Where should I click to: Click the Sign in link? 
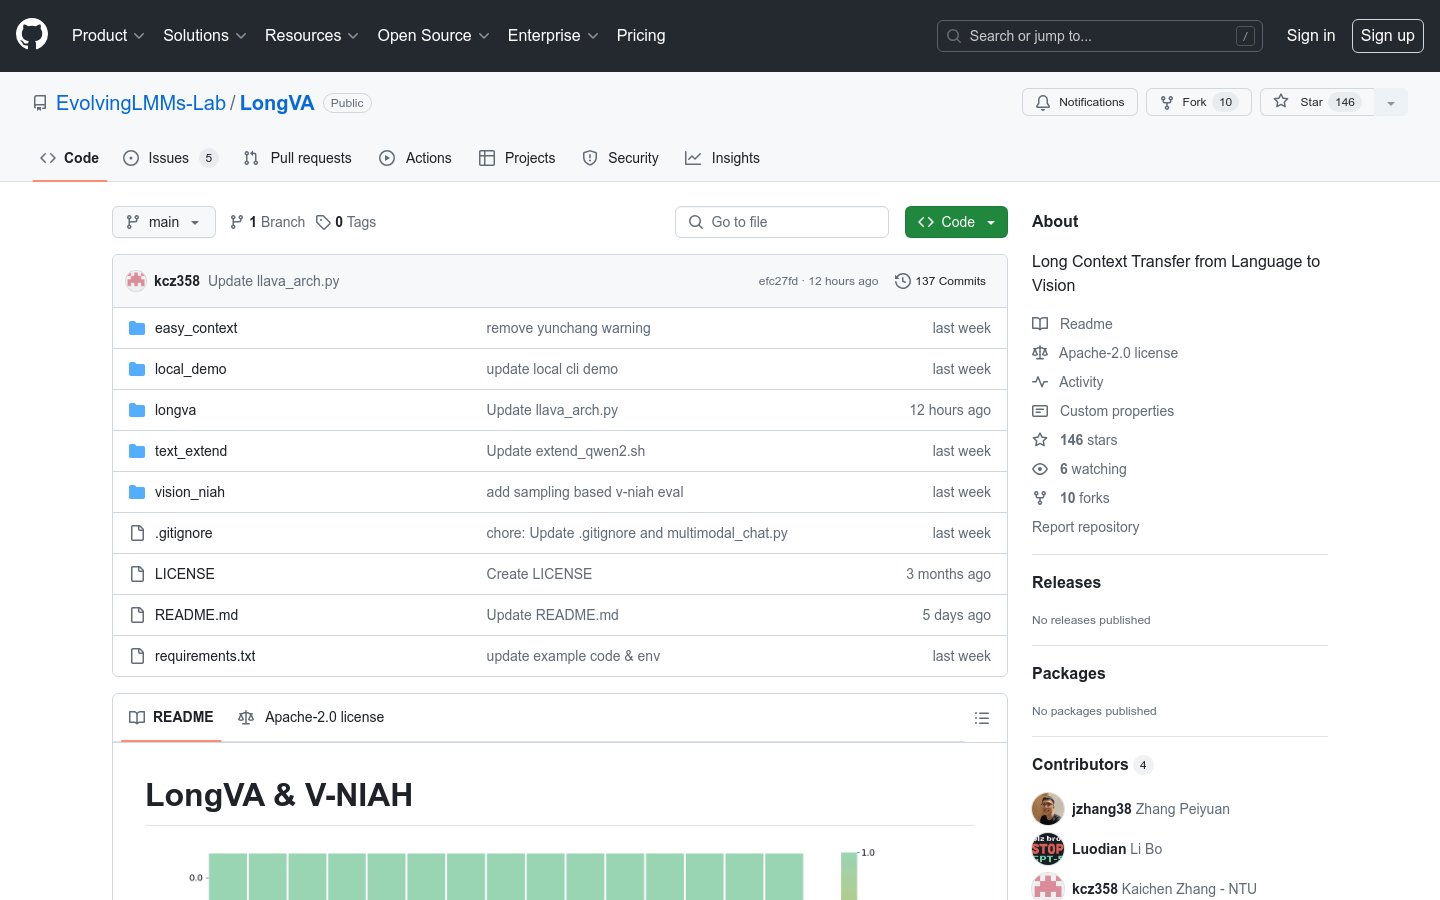click(1311, 35)
